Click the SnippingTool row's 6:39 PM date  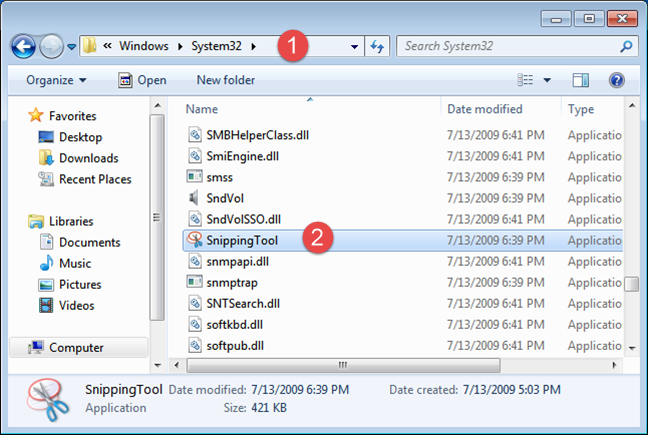(x=496, y=240)
